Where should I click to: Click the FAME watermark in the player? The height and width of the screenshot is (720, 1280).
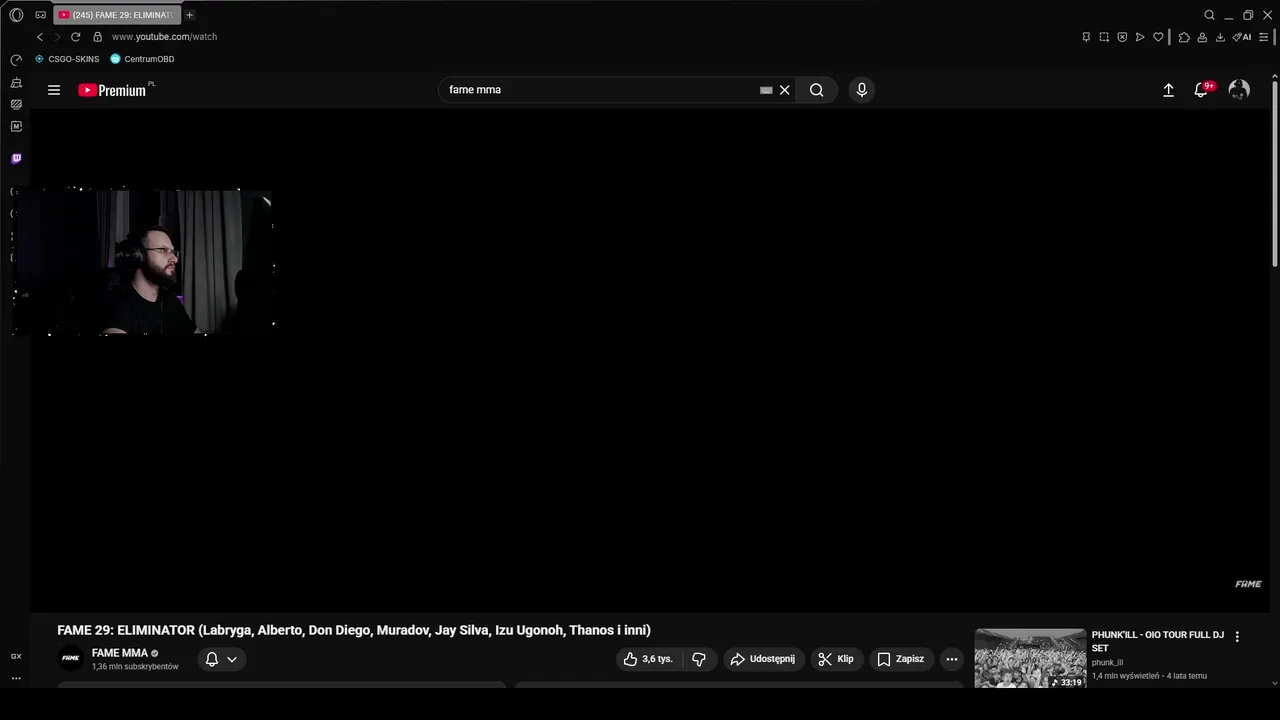pyautogui.click(x=1248, y=584)
